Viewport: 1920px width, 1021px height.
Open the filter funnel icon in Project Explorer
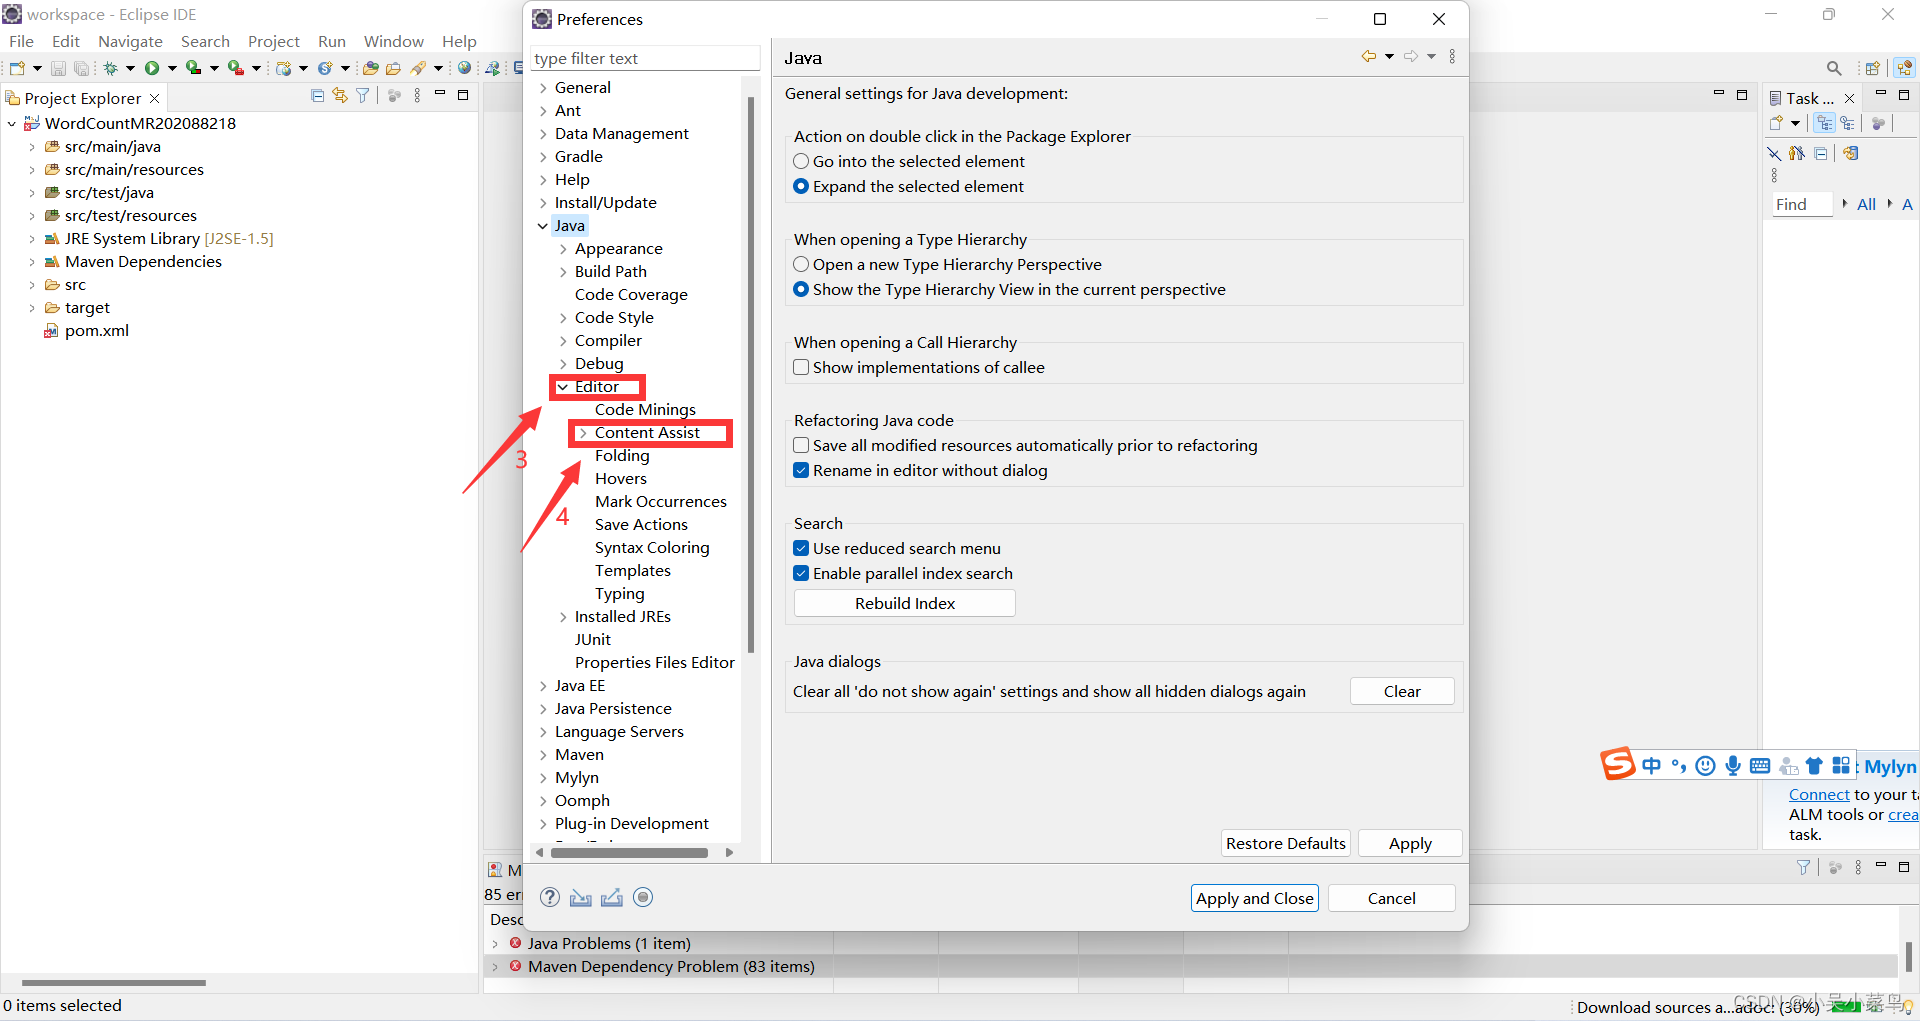click(363, 95)
